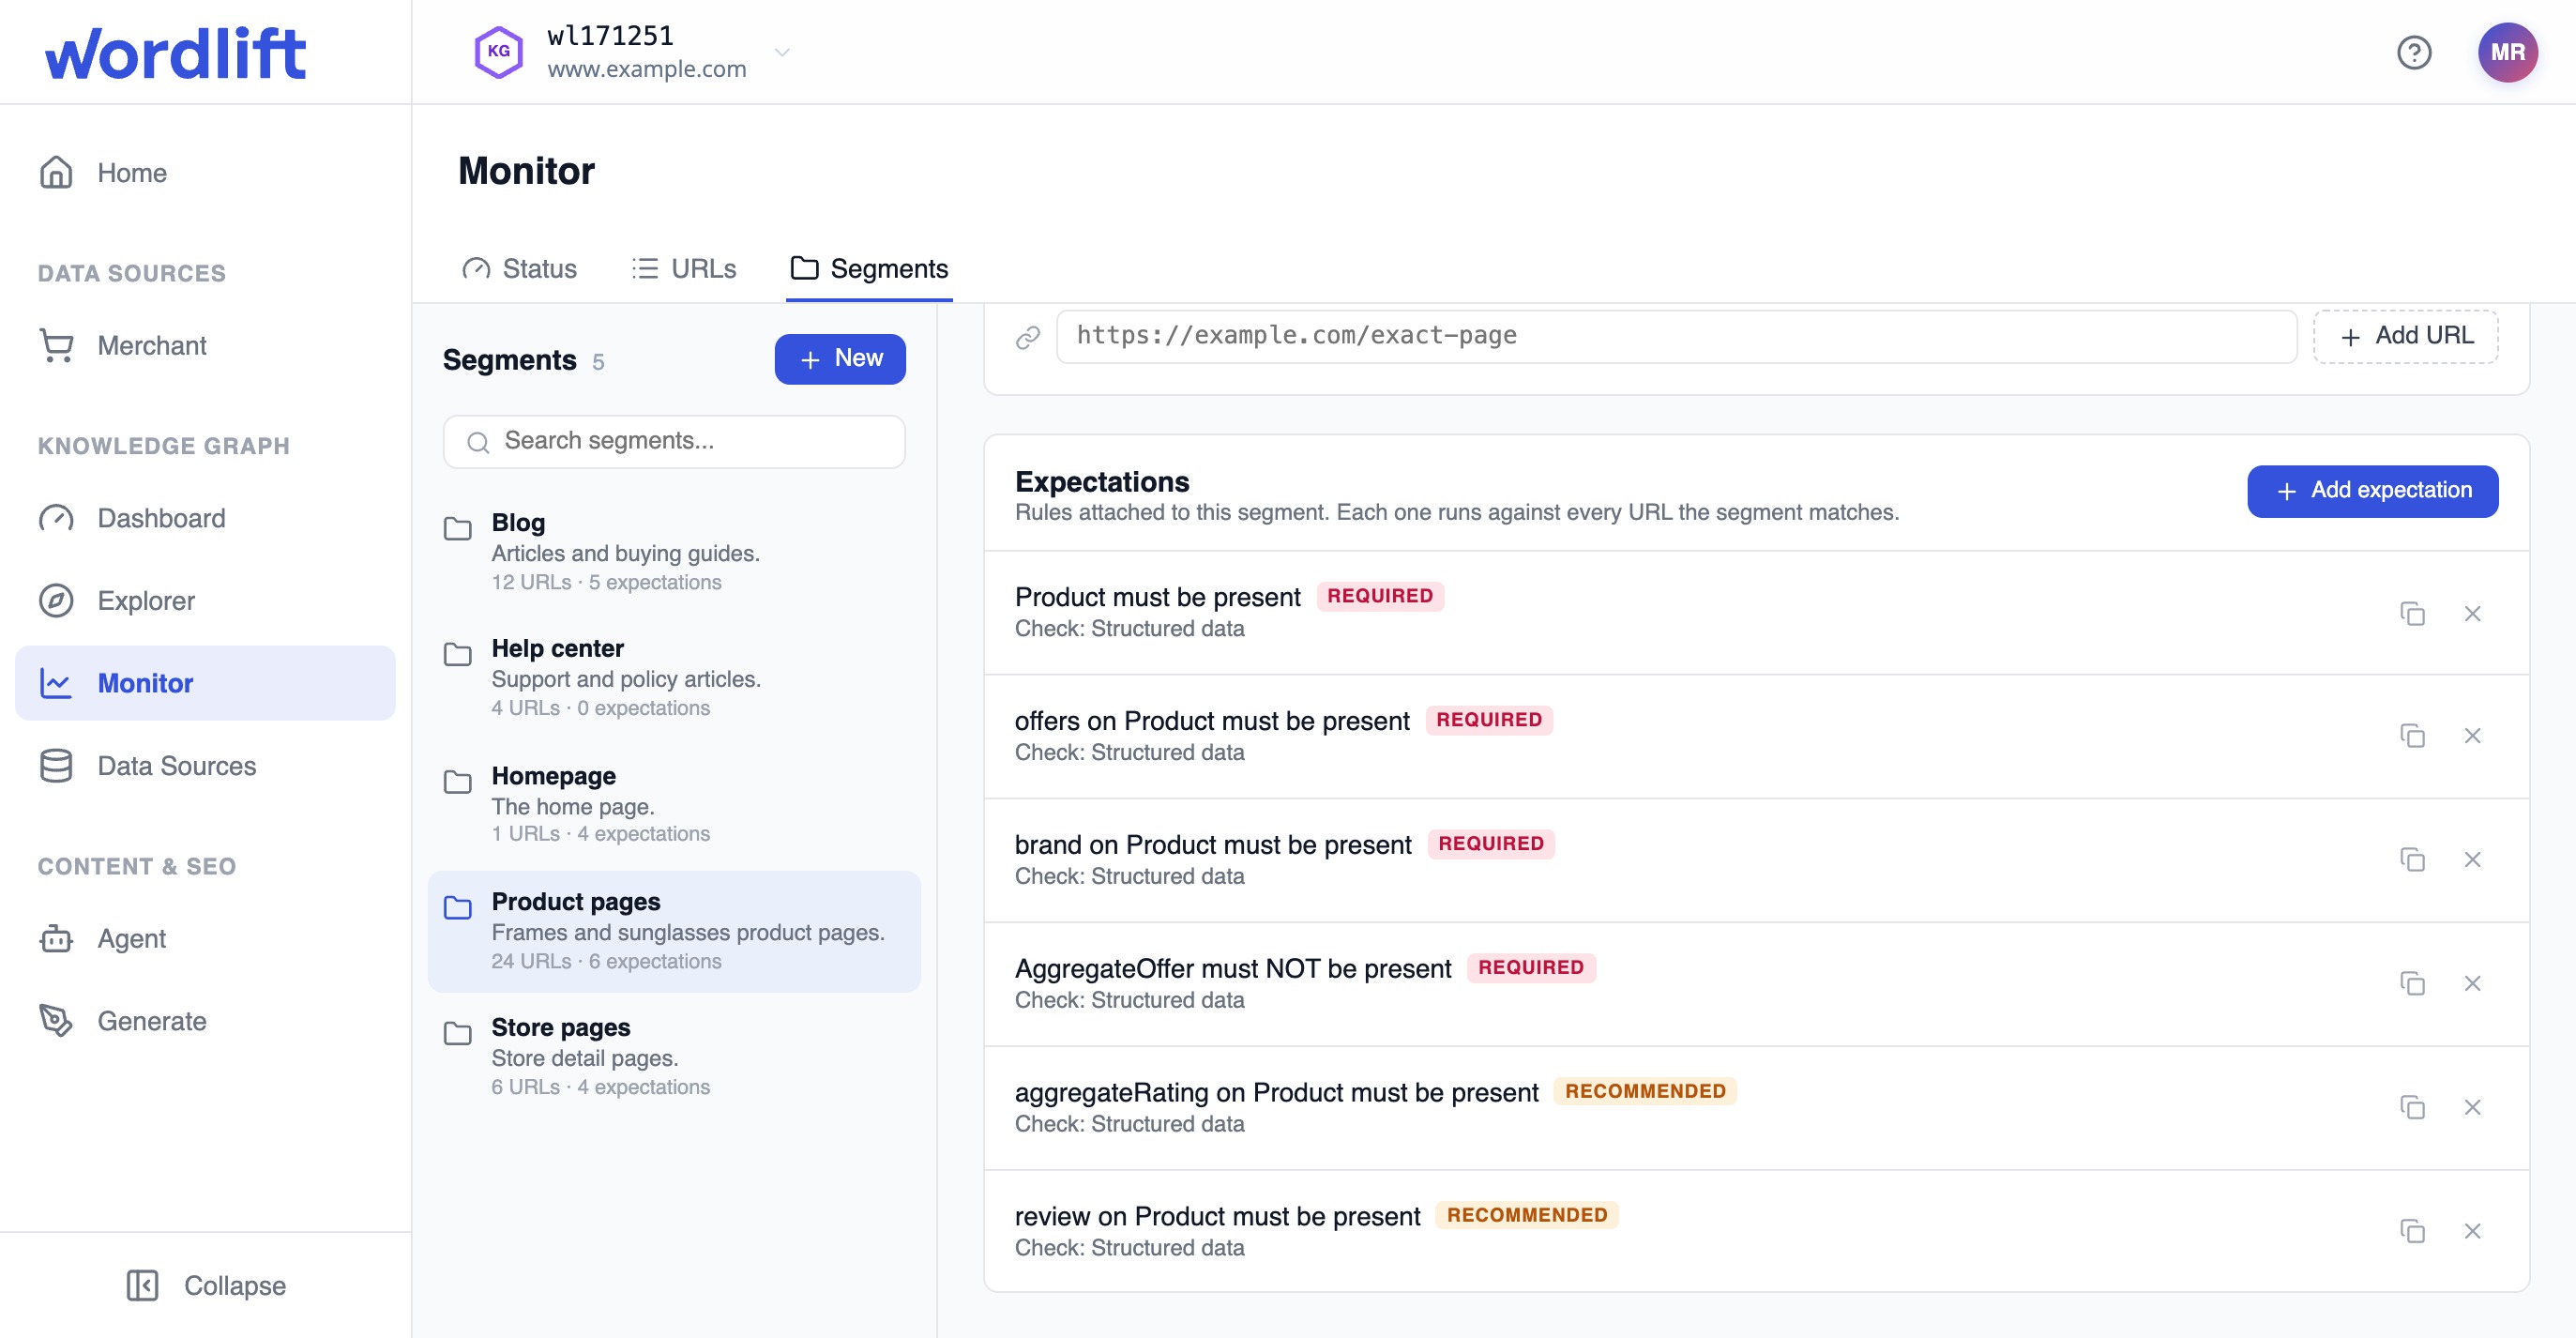Open the Generate page
Image resolution: width=2576 pixels, height=1338 pixels.
(205, 1021)
